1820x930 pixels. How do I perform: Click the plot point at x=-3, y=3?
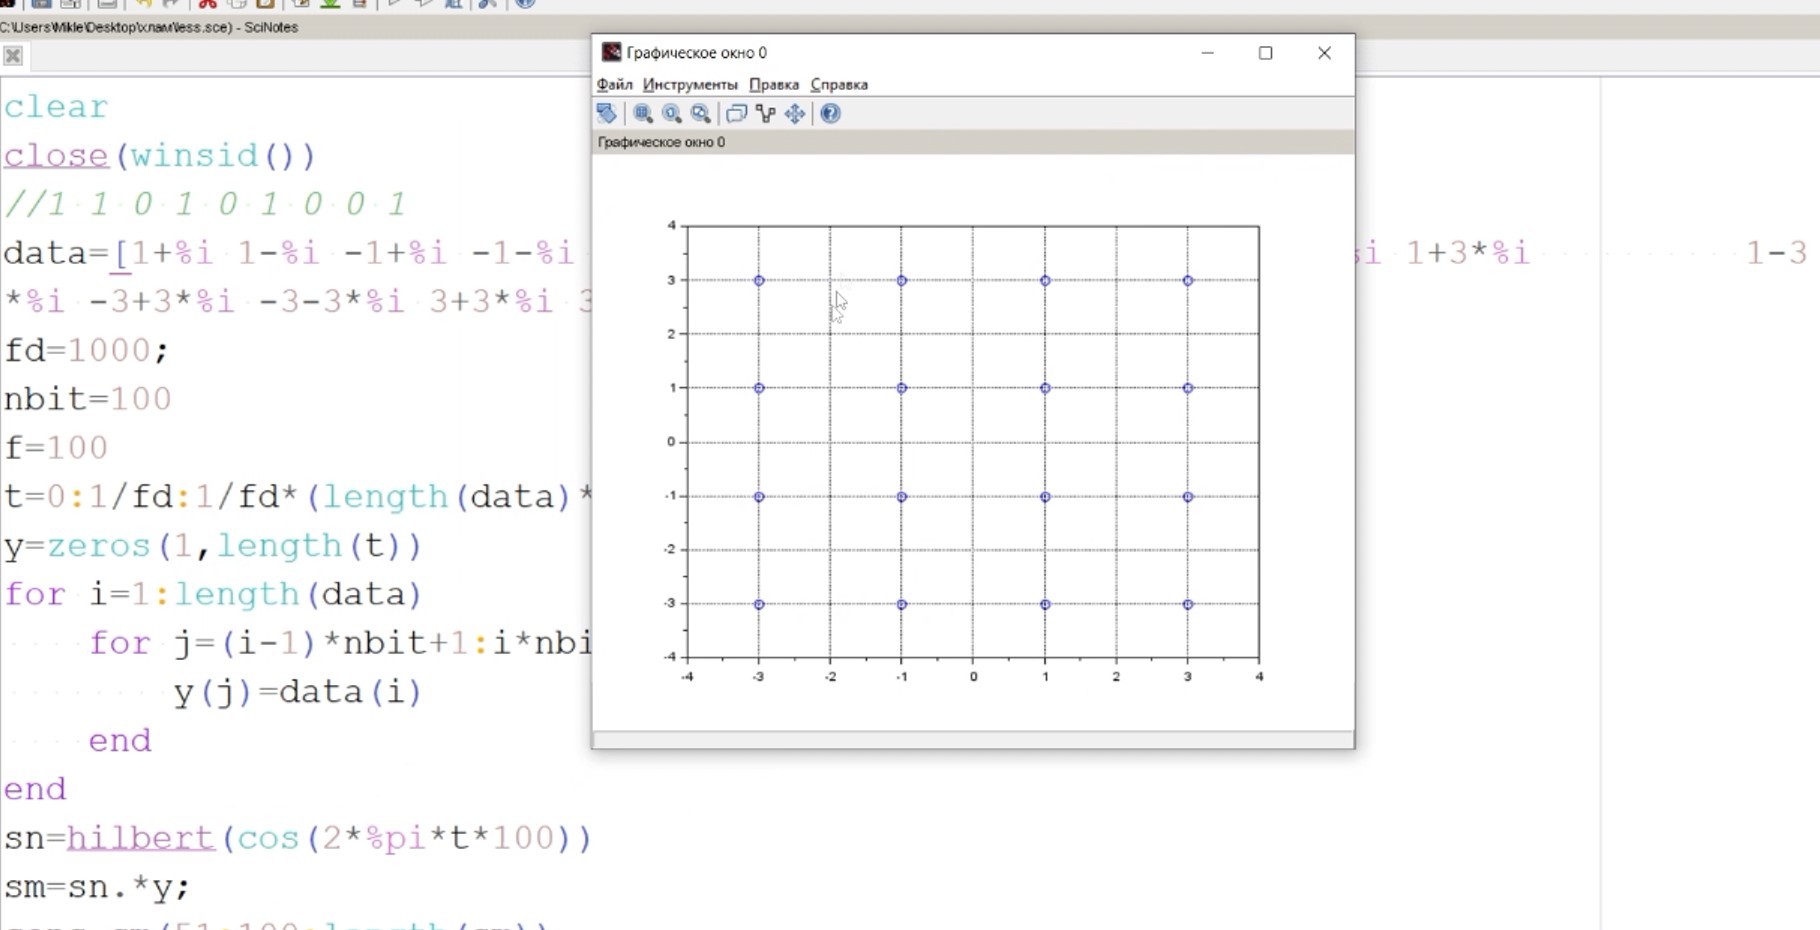[x=759, y=281]
